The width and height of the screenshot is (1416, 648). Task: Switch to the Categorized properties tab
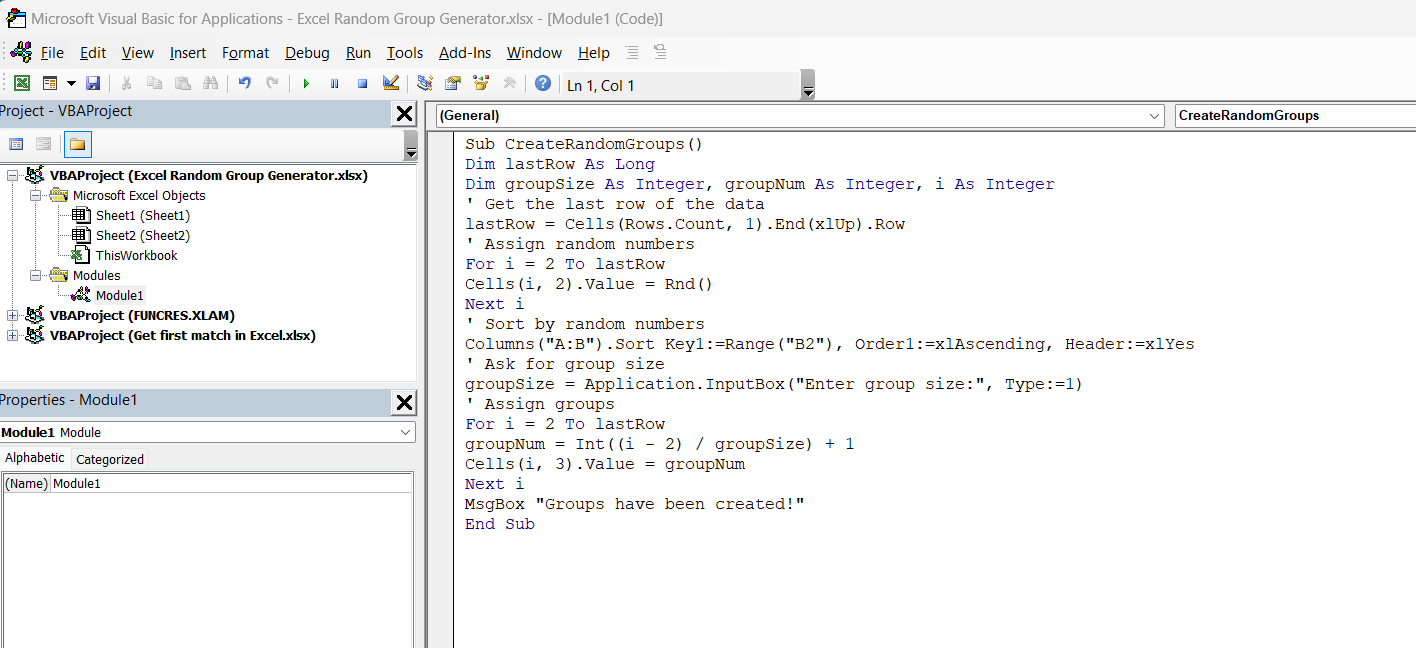(x=110, y=459)
